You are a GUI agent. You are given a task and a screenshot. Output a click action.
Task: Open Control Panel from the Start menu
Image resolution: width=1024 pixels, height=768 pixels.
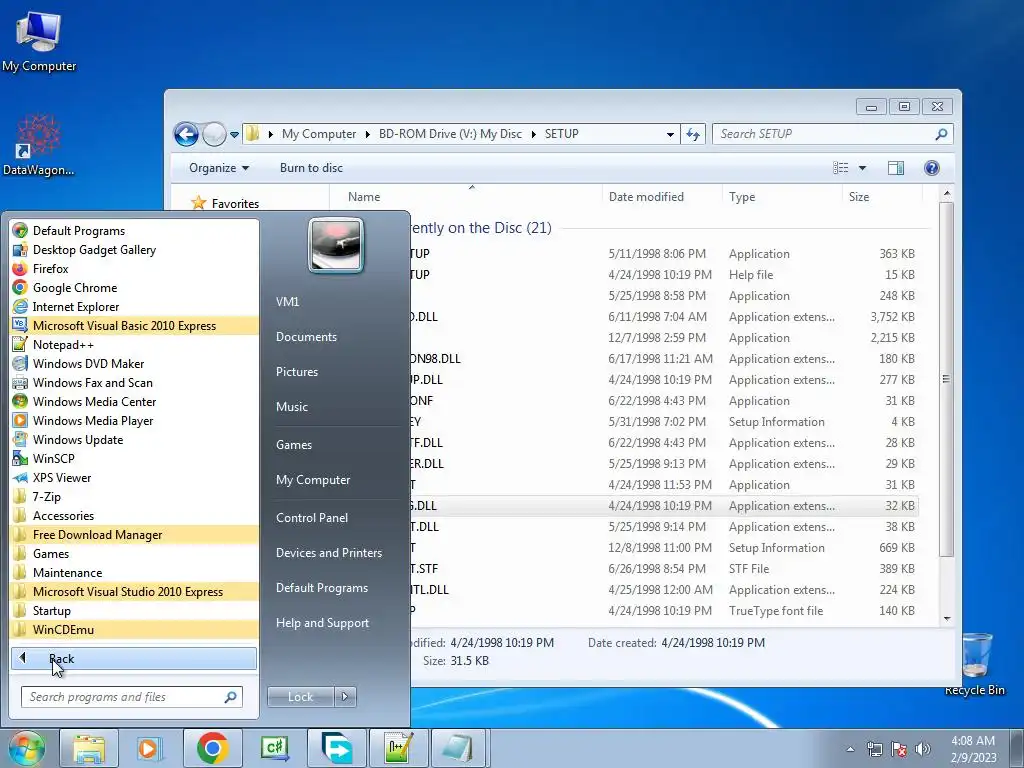tap(312, 517)
